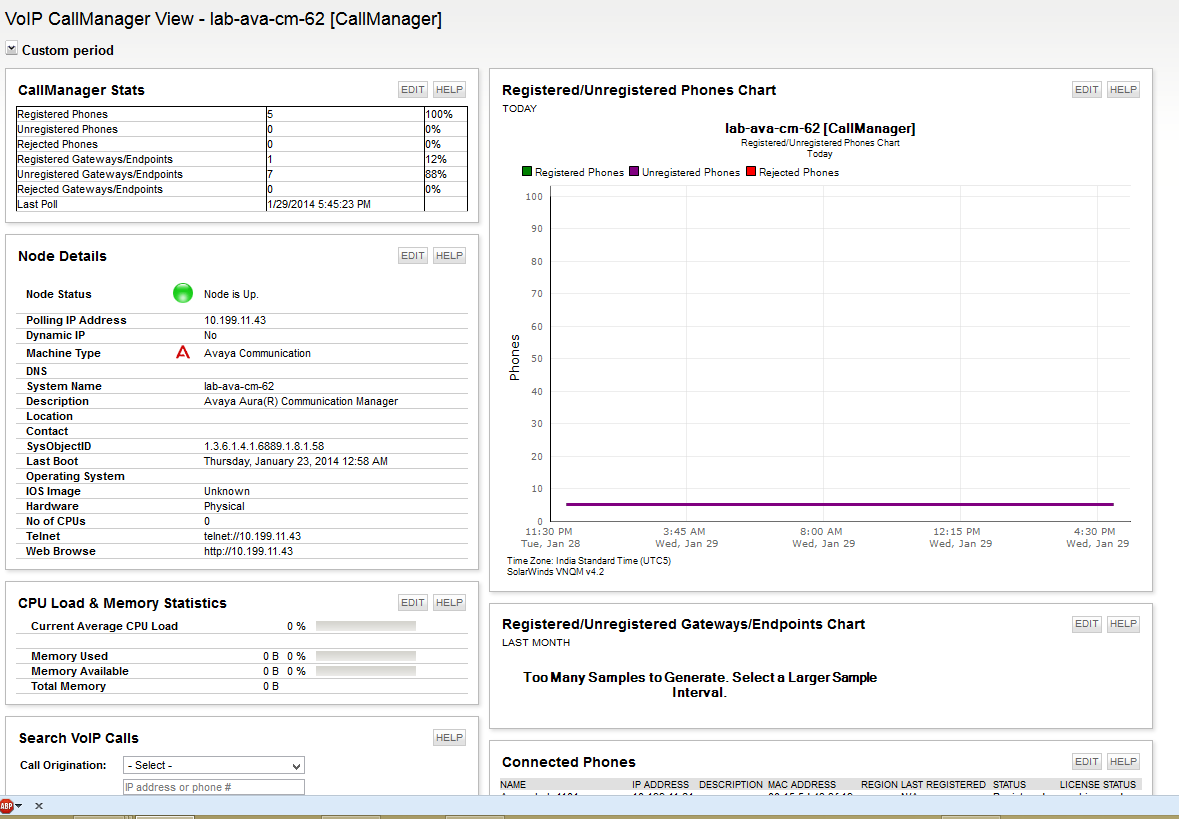Edit the Gateways/Endpoints Chart panel
This screenshot has height=819, width=1179.
(1087, 623)
